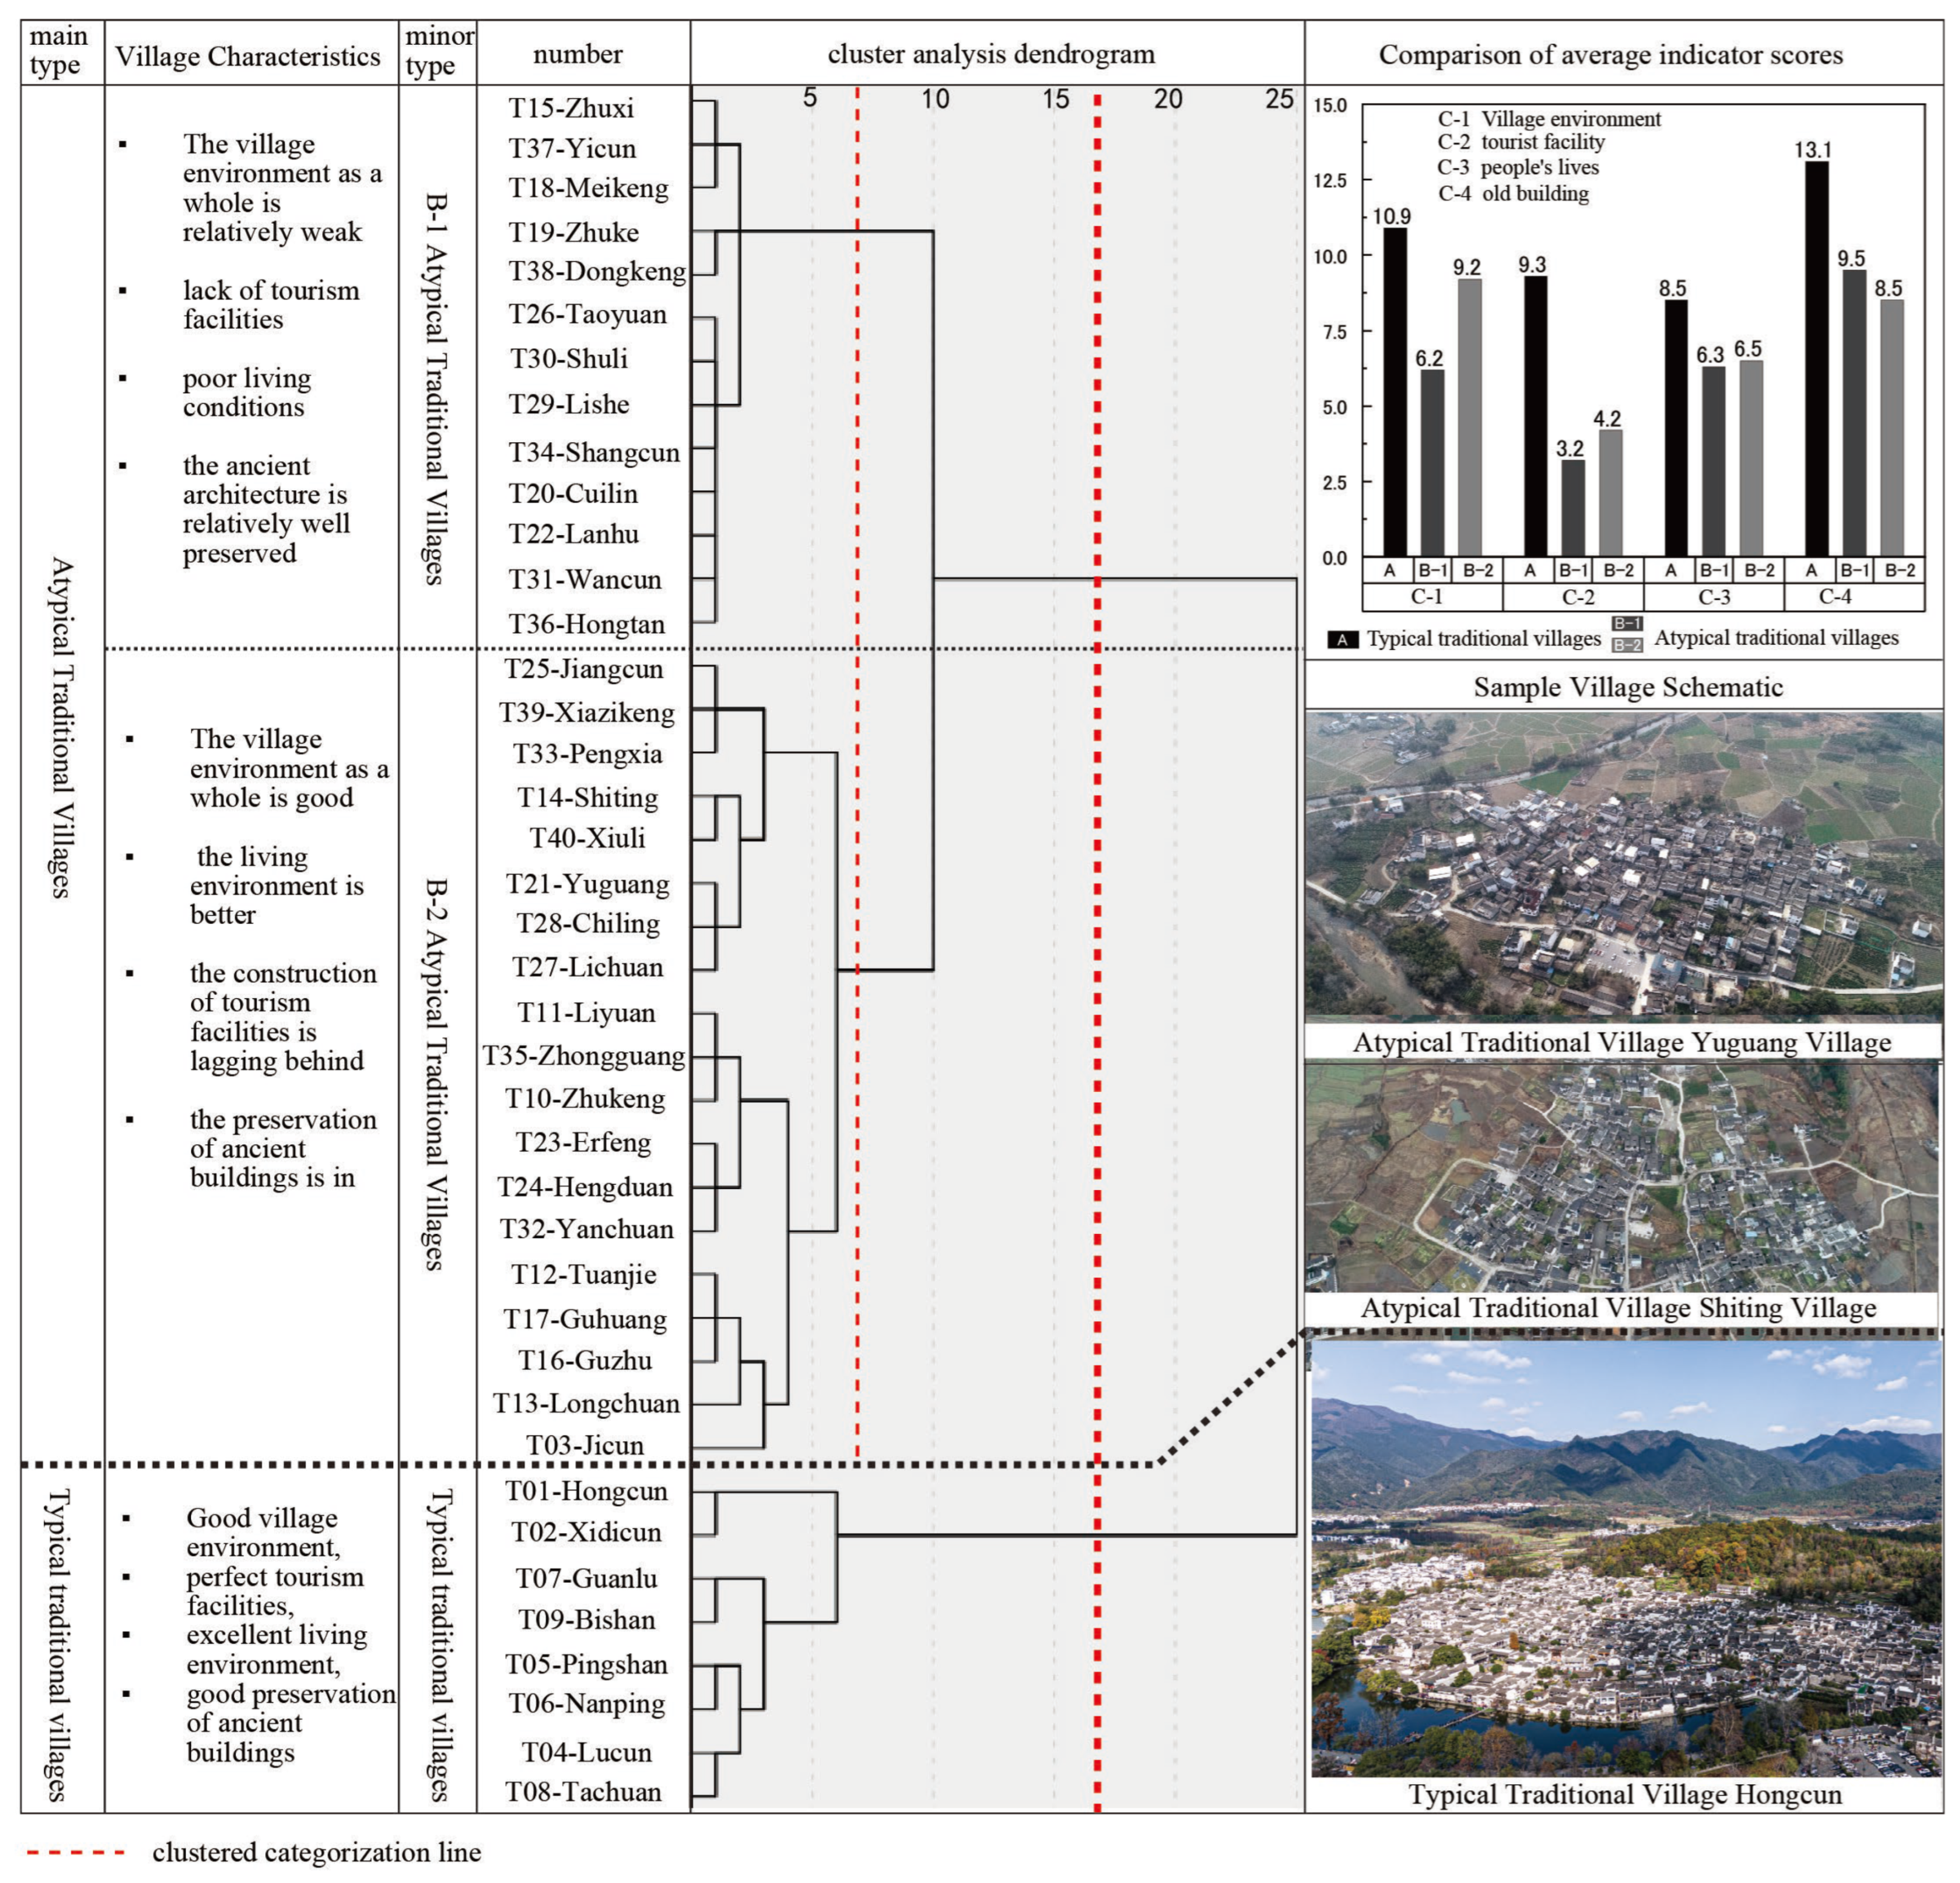The image size is (1960, 1883).
Task: Click the T08-Tachuan village label
Action: (x=584, y=1791)
